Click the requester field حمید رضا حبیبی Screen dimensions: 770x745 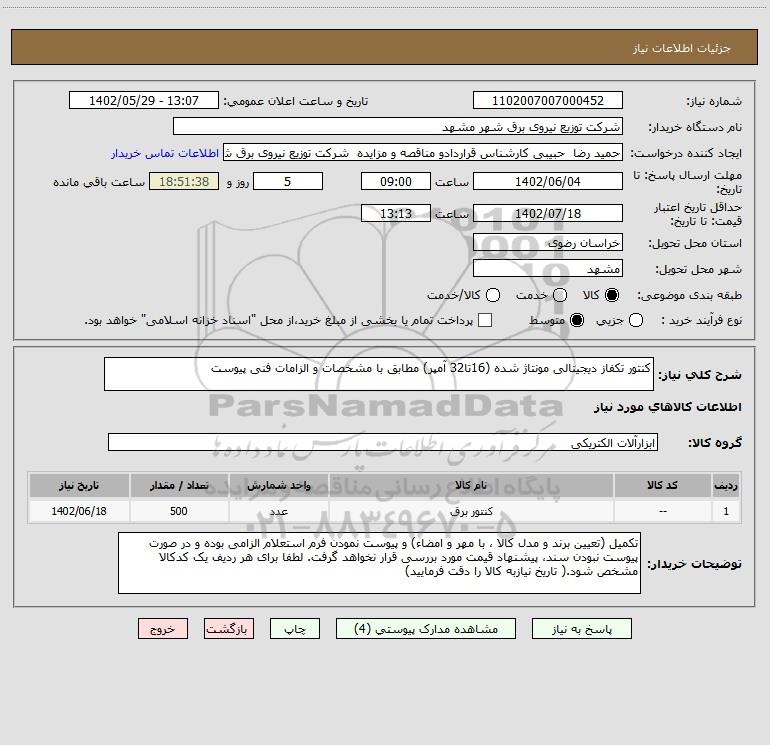(423, 153)
